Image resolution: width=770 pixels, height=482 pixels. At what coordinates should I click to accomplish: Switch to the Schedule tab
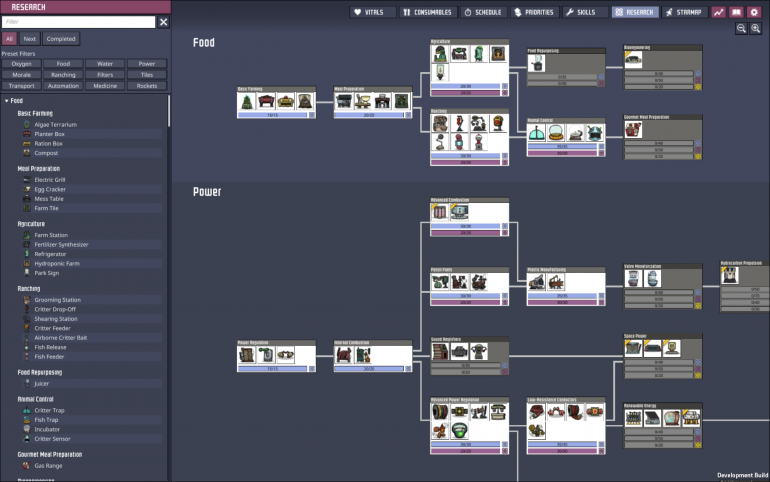click(x=483, y=12)
